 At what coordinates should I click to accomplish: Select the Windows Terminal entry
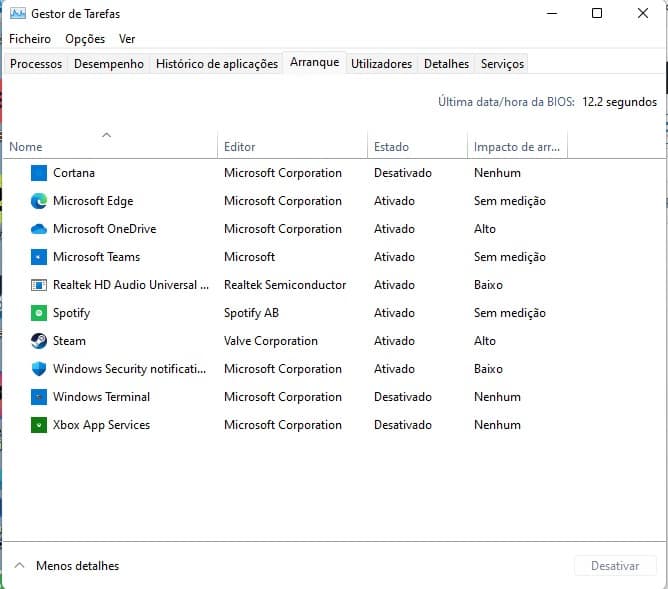point(101,397)
